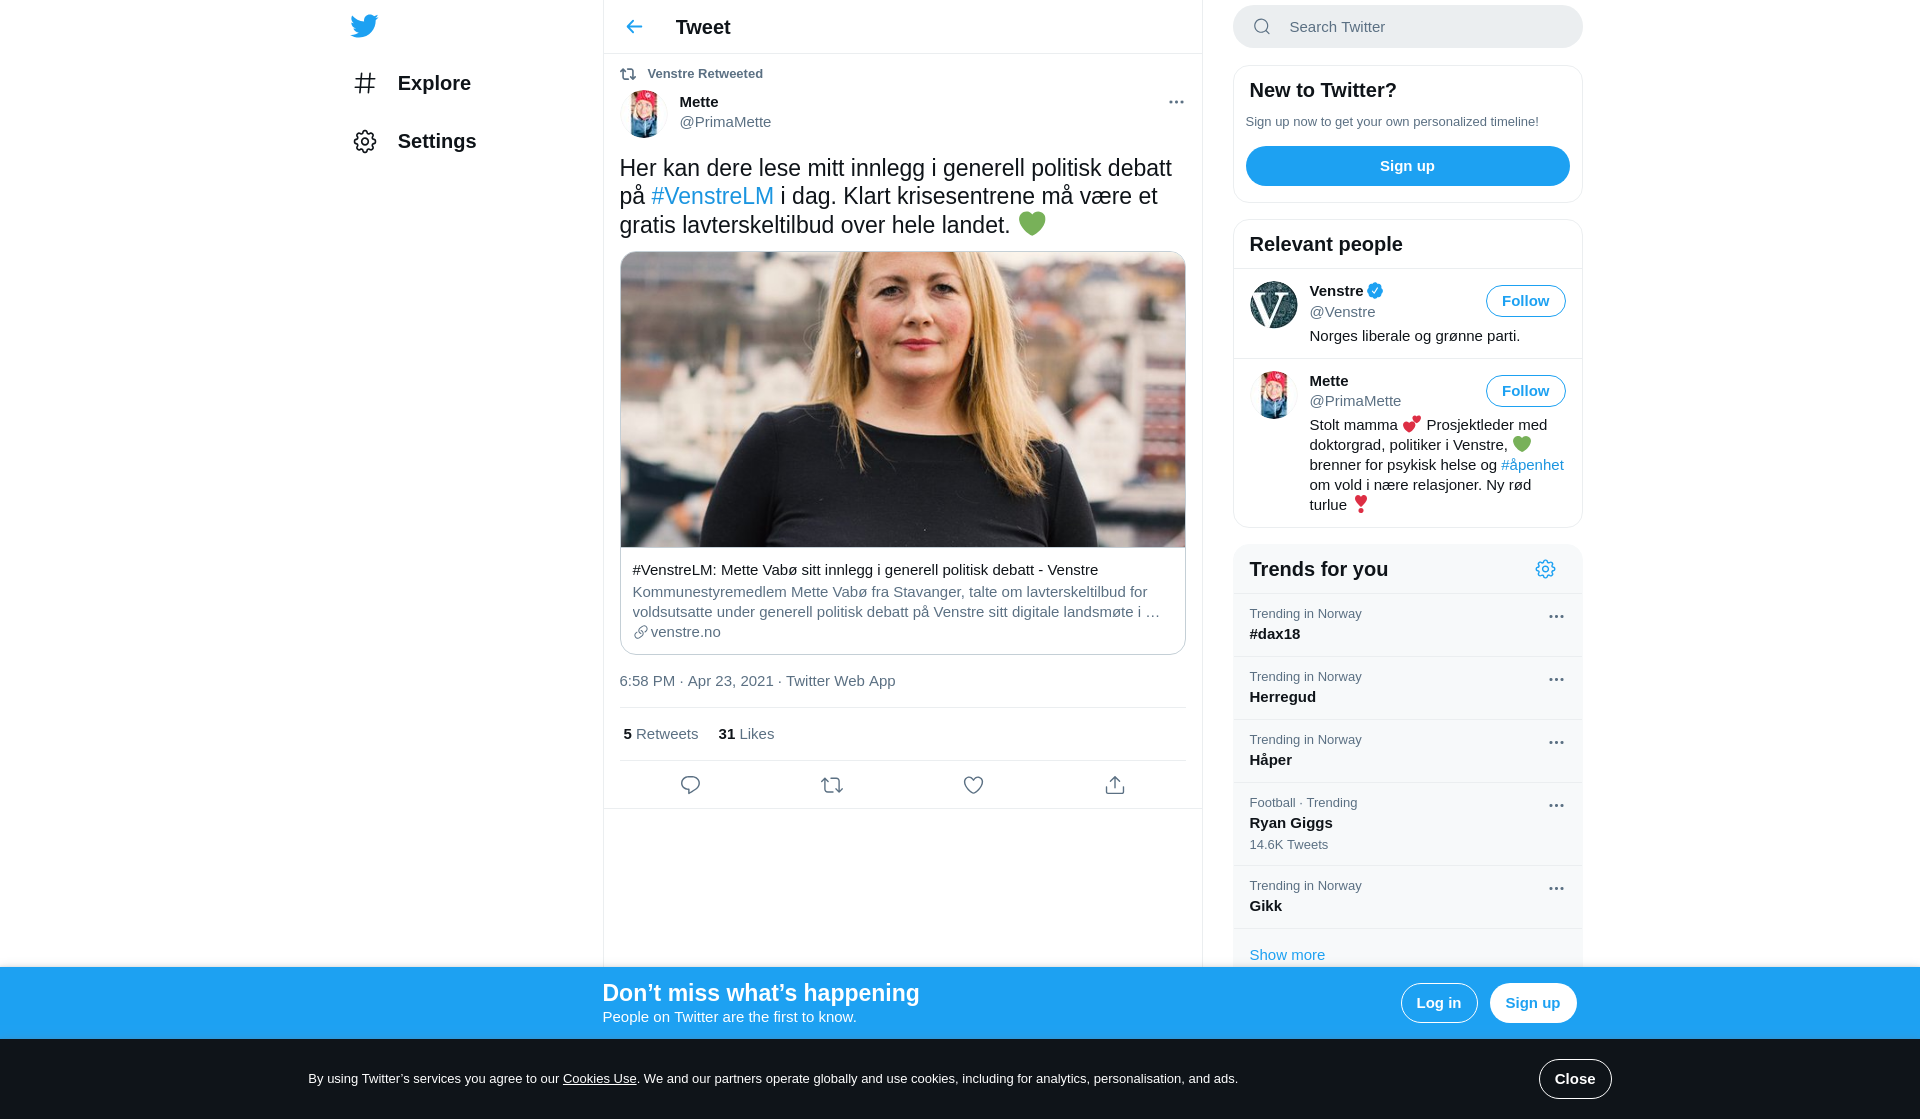Click the Twitter bird logo

pyautogui.click(x=364, y=26)
